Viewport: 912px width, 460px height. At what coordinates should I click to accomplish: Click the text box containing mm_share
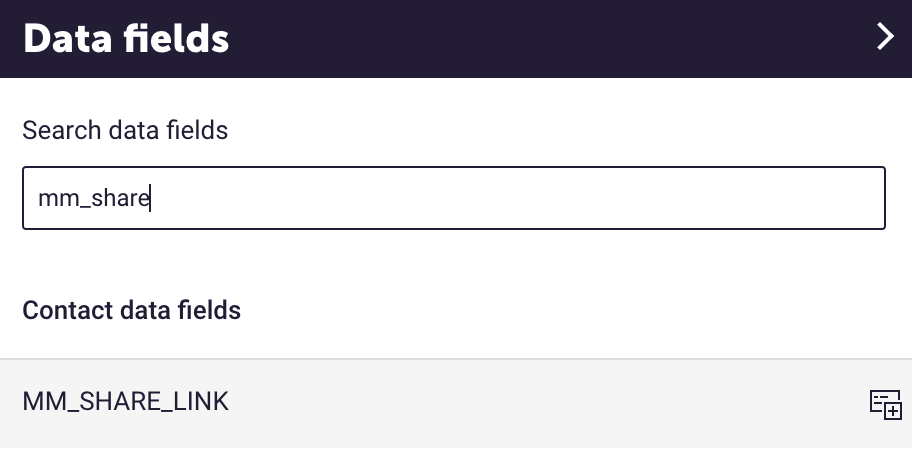[x=454, y=198]
